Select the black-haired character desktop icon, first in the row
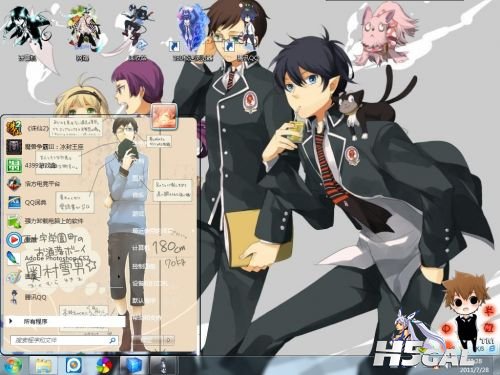Viewport: 500px width, 375px height. point(27,33)
